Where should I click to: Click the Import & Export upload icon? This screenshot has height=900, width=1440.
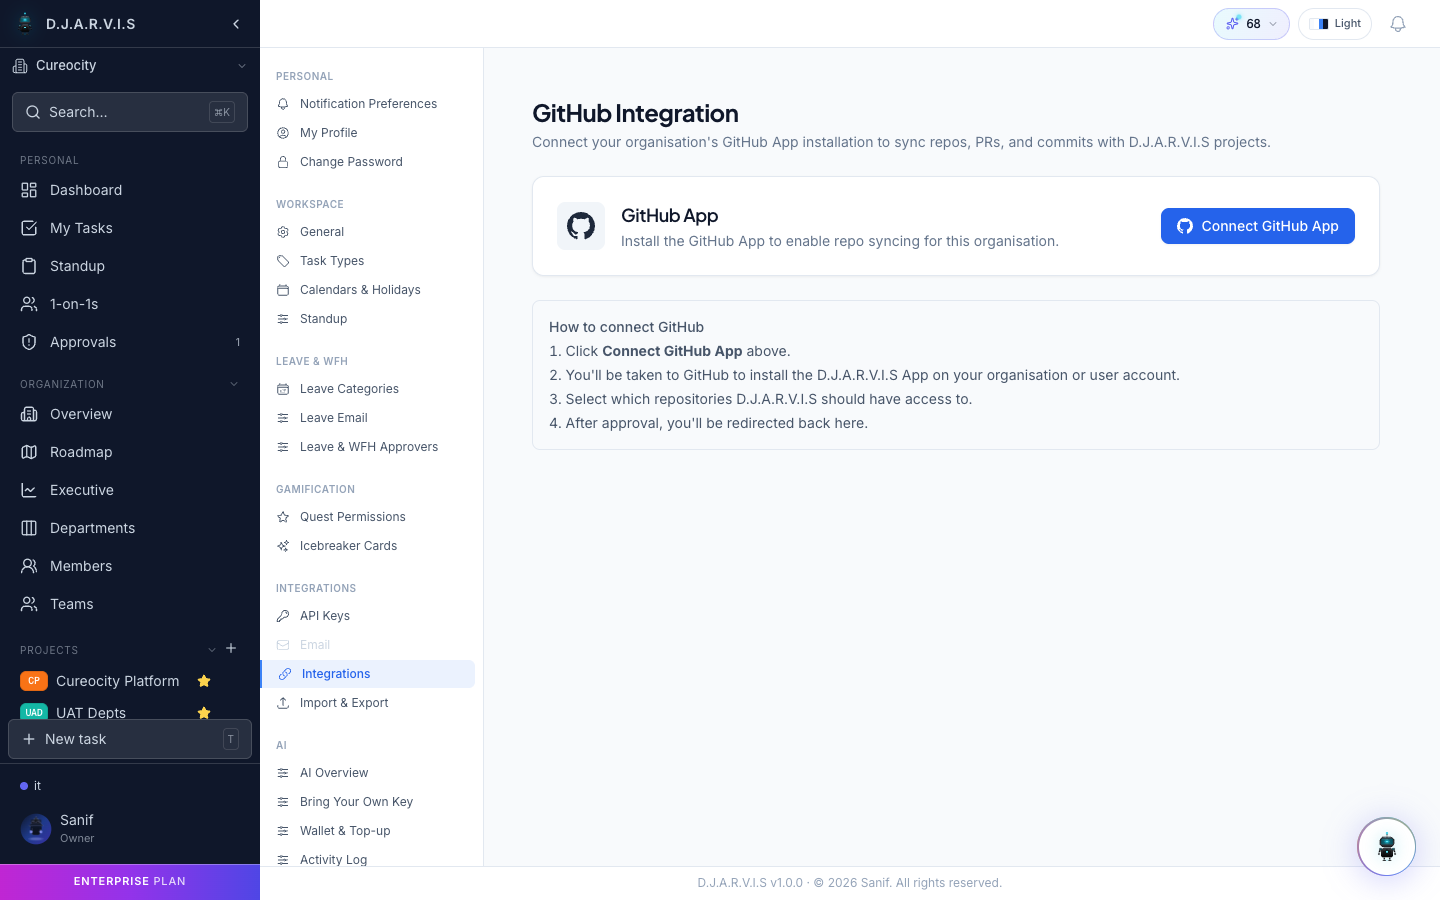pos(283,703)
